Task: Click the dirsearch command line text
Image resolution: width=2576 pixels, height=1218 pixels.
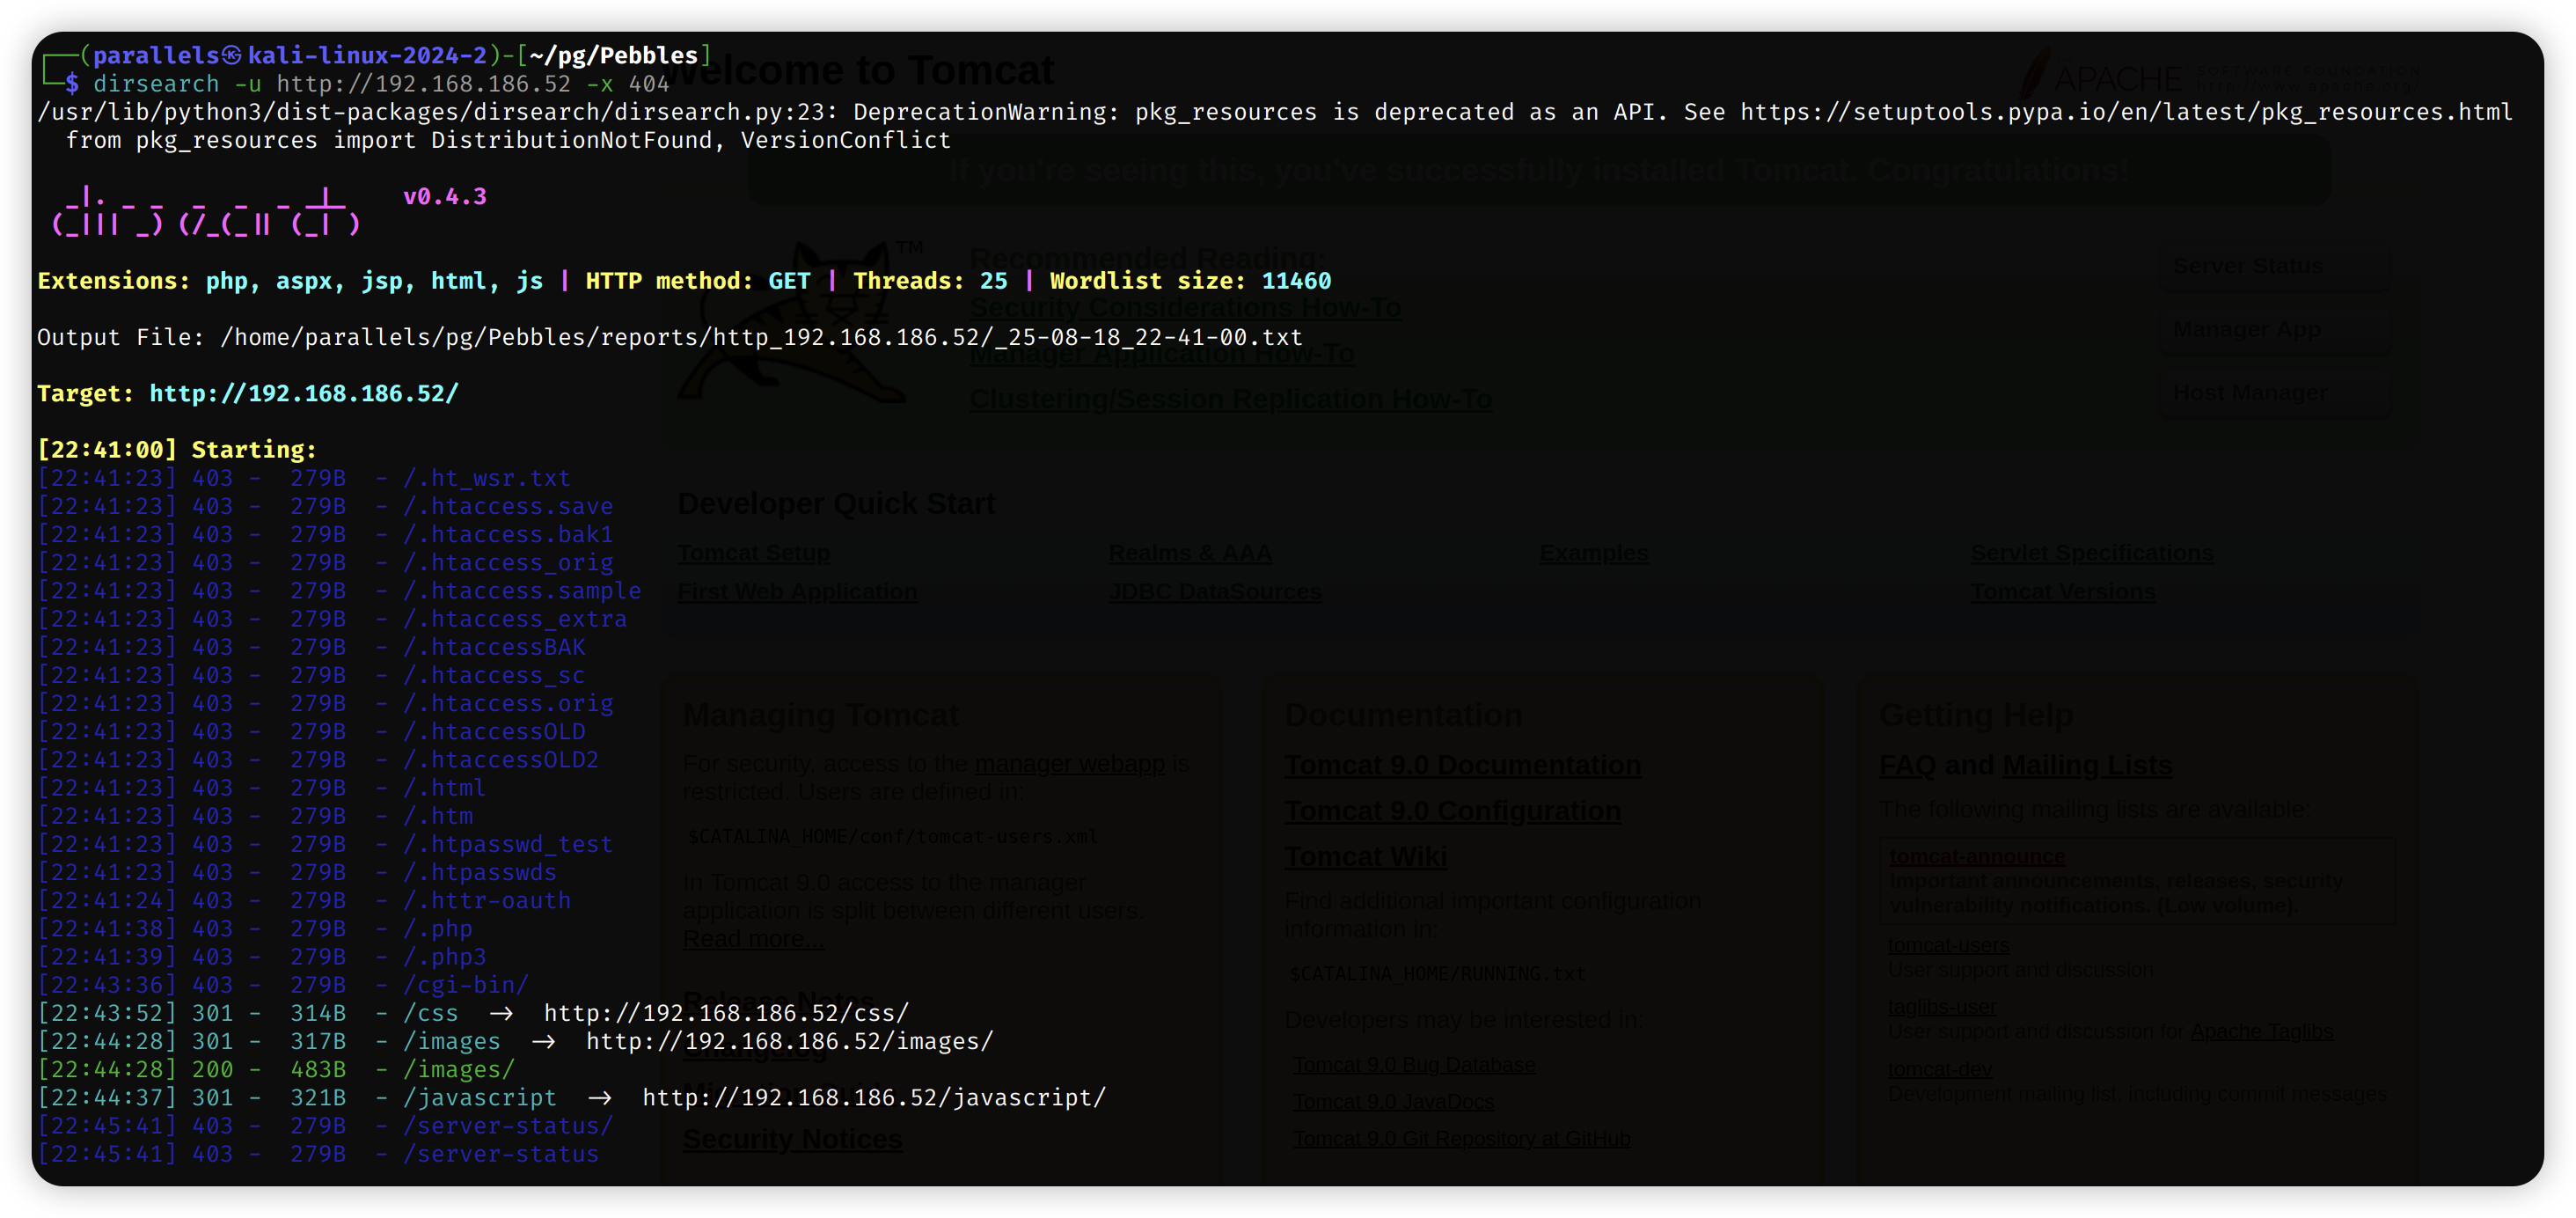Action: [x=381, y=84]
